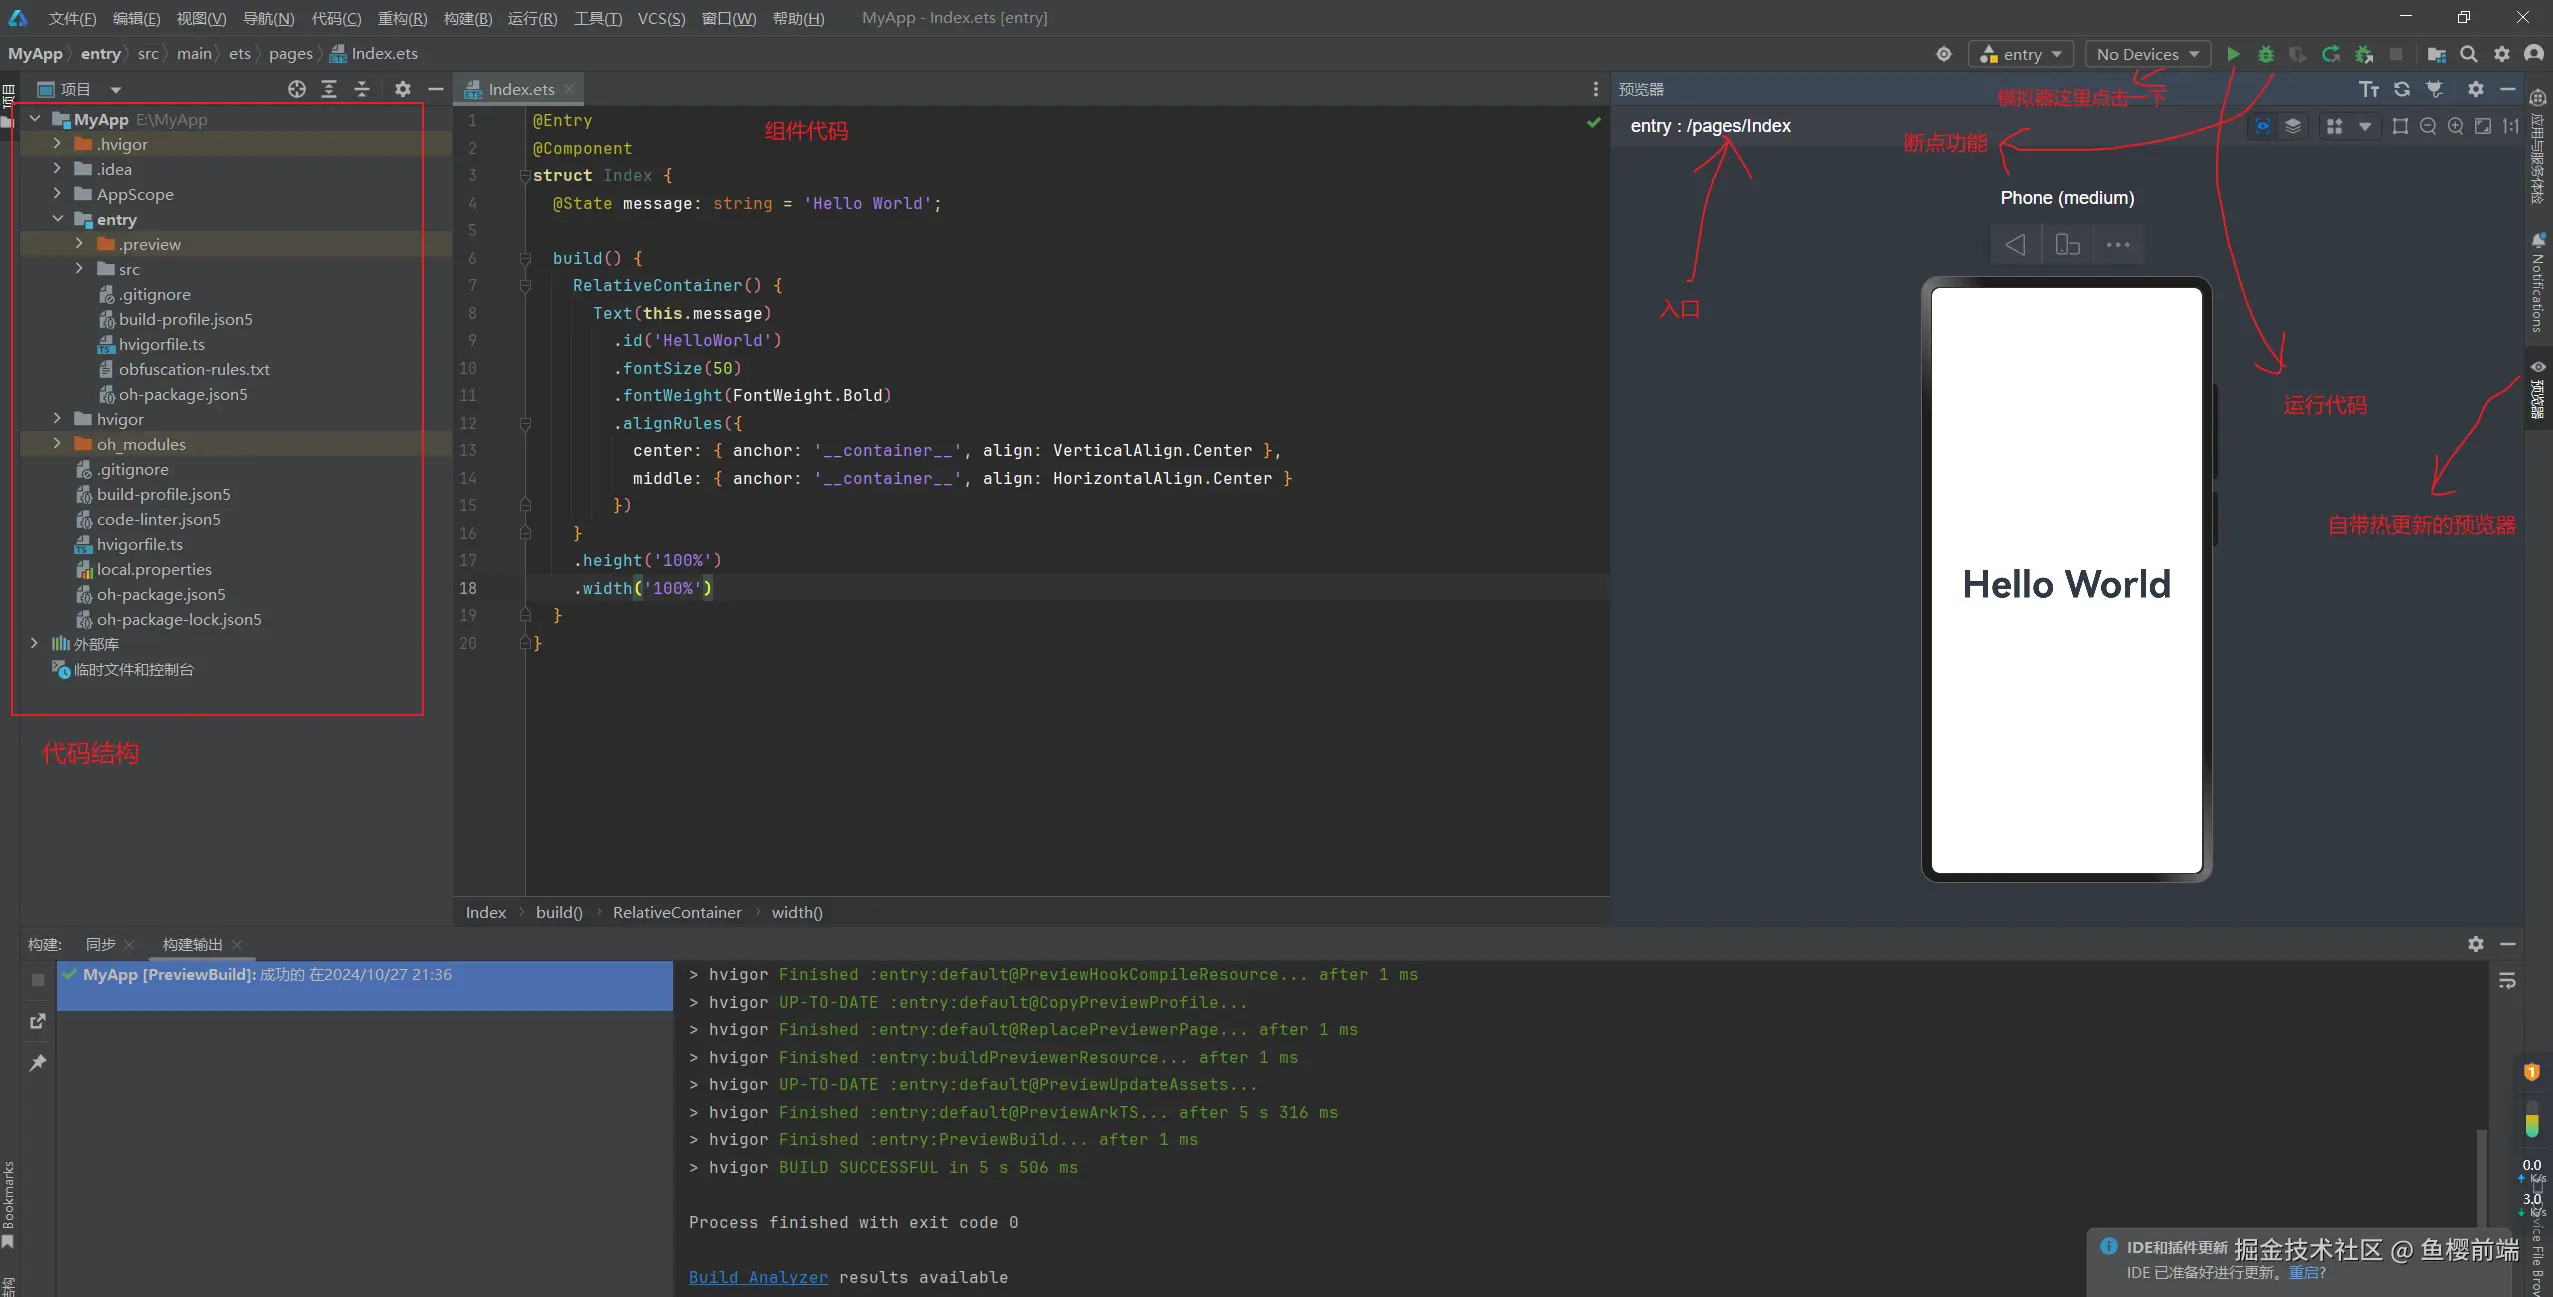Start debugging with the green bug icon
The width and height of the screenshot is (2553, 1297).
(x=2266, y=54)
